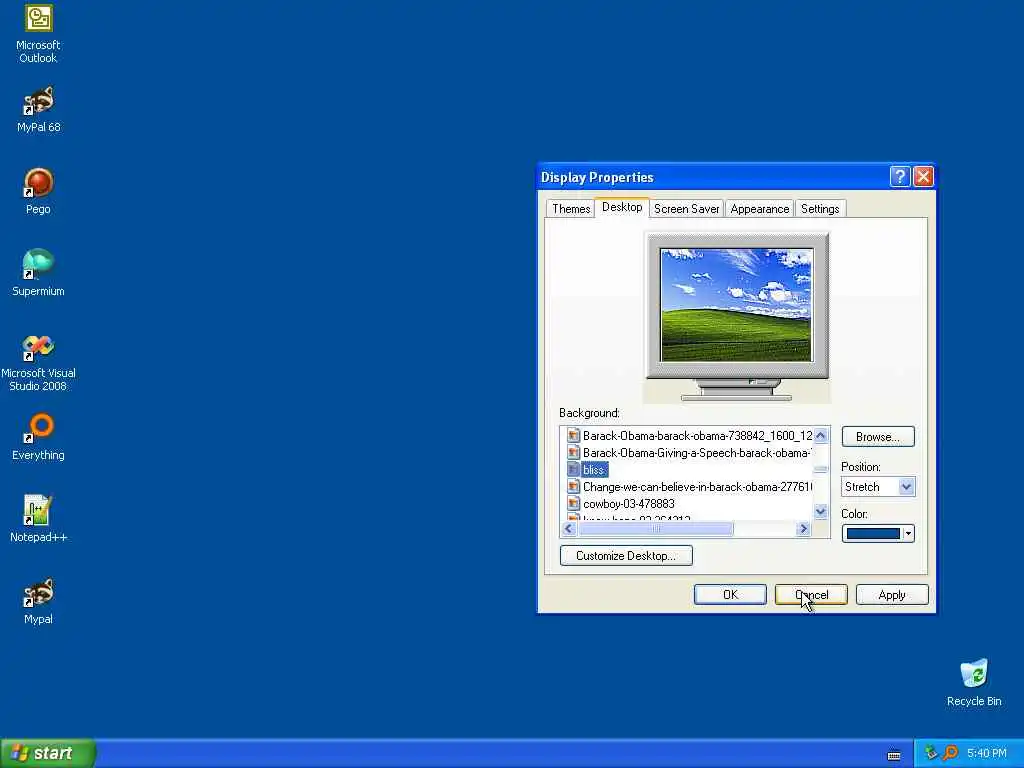
Task: Click the Notepad++ desktop shortcut
Action: [x=38, y=519]
